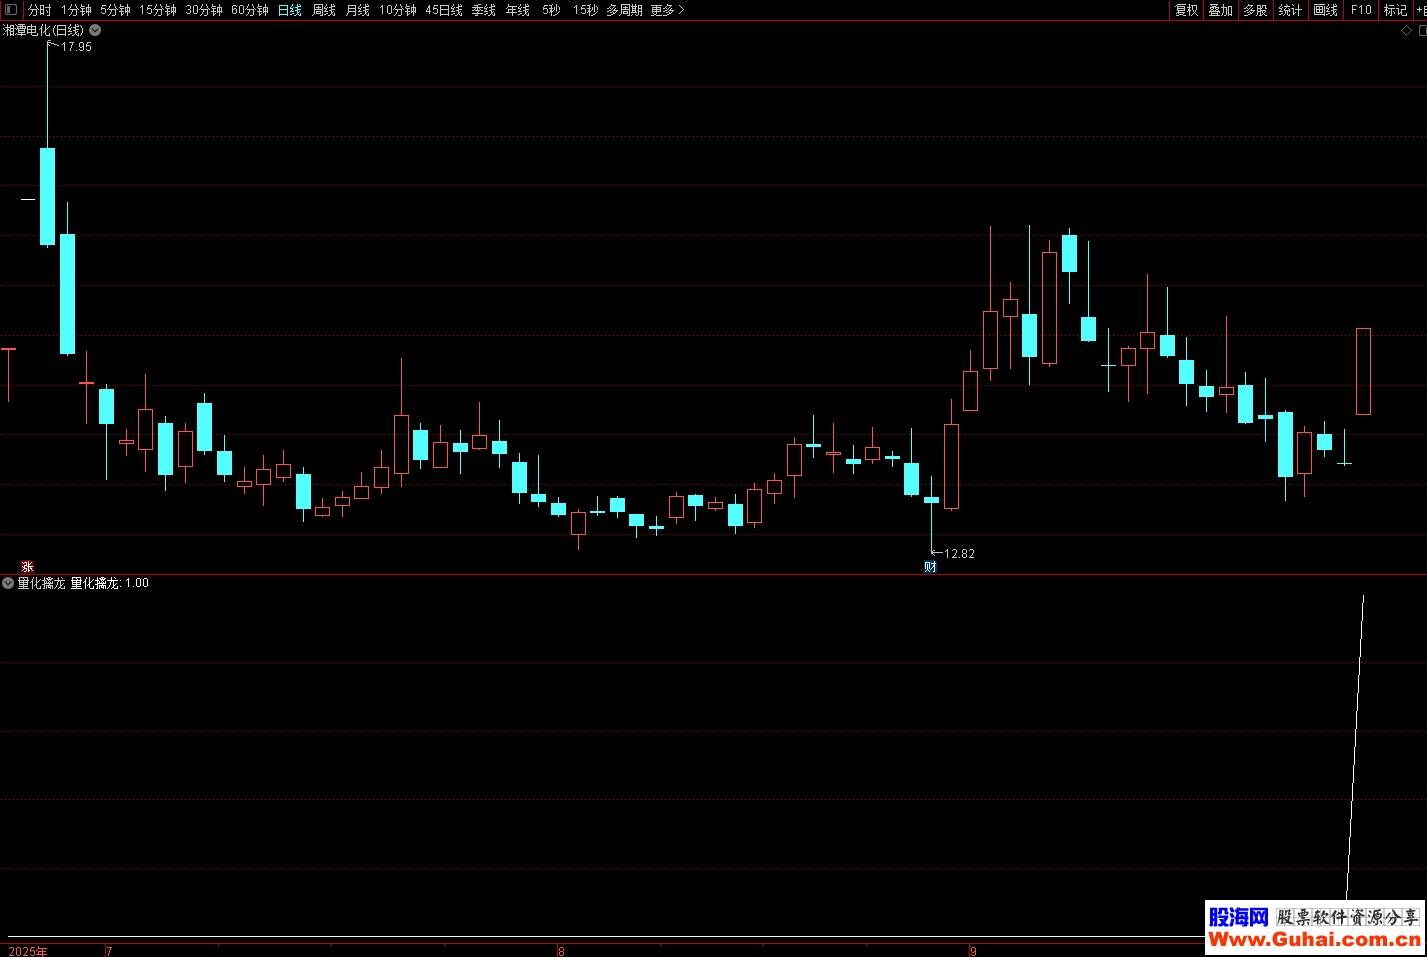Viewport: 1427px width, 957px height.
Task: Click the 12.82 lowest price label
Action: pyautogui.click(x=958, y=553)
